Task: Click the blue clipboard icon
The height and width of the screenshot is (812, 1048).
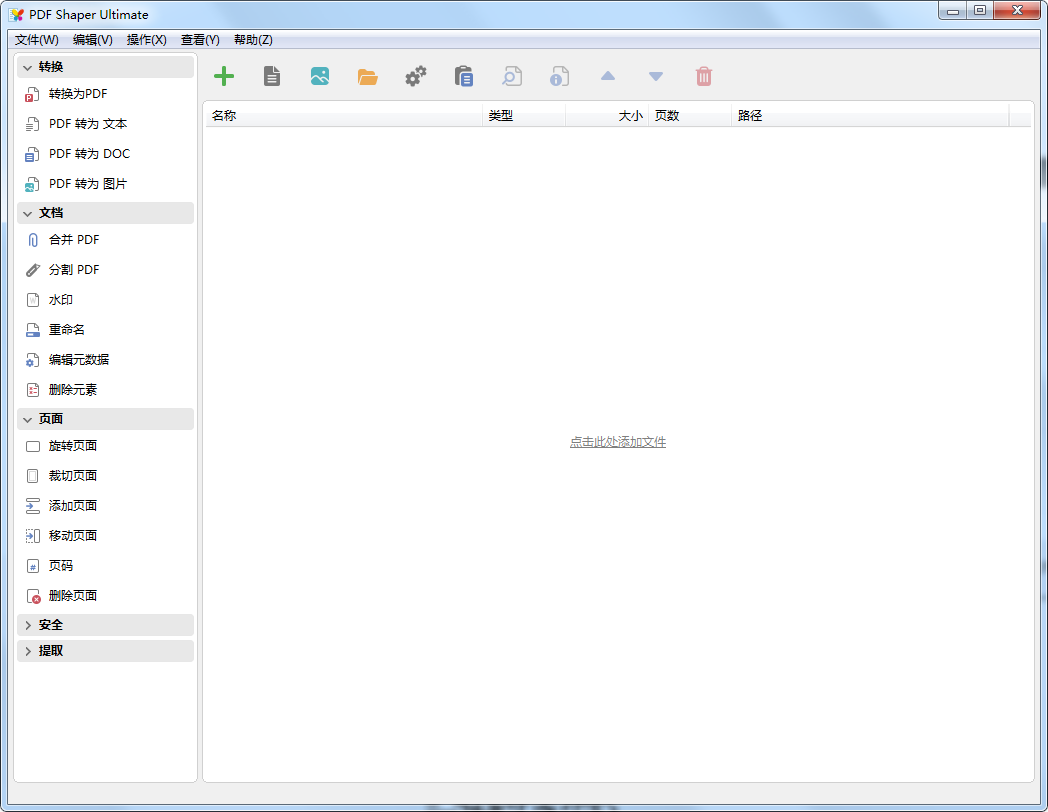Action: [x=463, y=76]
